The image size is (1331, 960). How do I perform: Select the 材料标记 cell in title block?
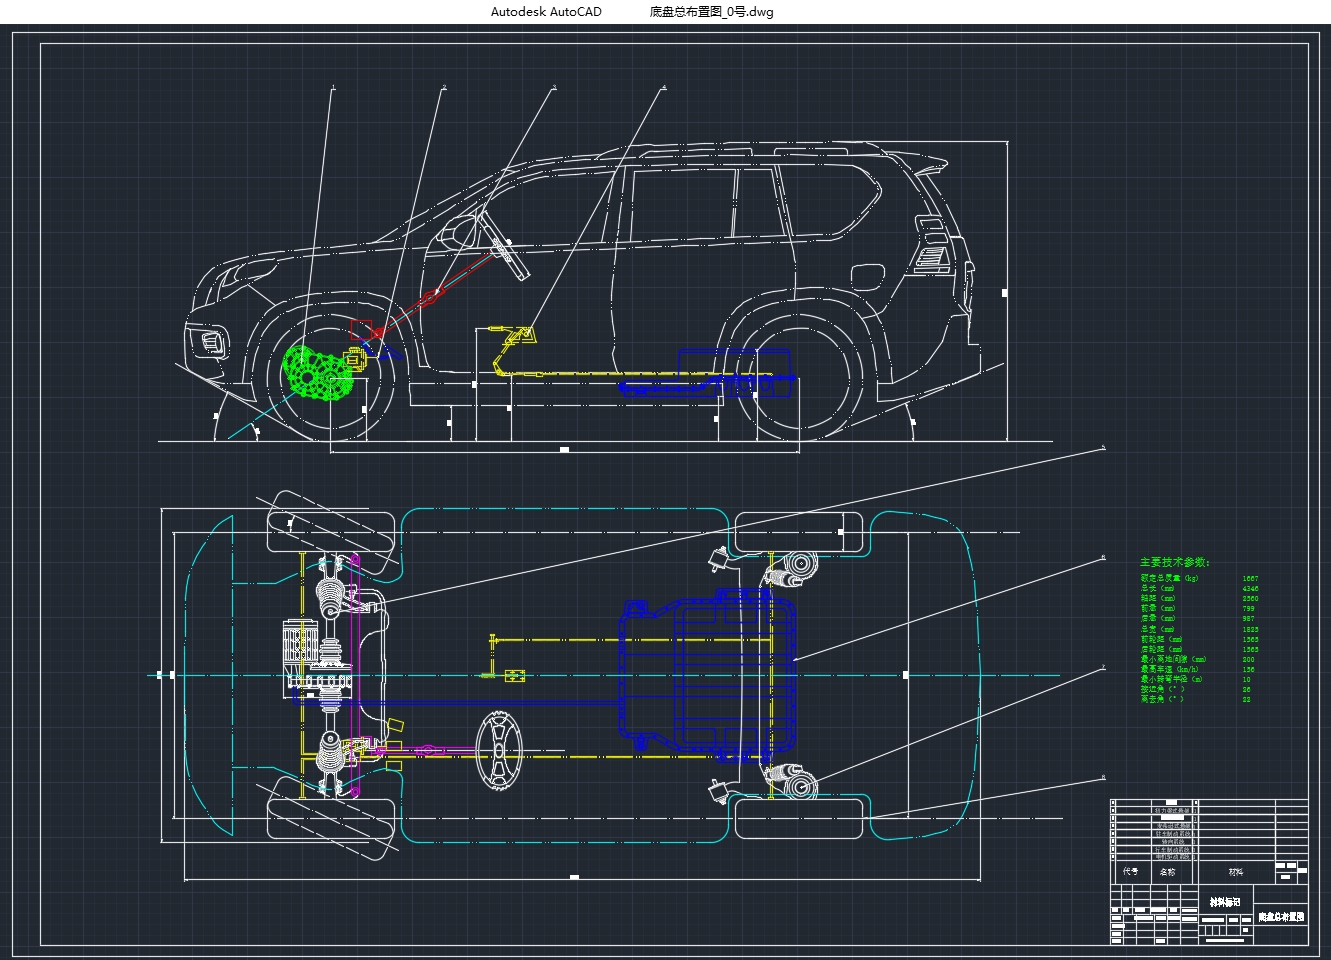click(x=1225, y=903)
